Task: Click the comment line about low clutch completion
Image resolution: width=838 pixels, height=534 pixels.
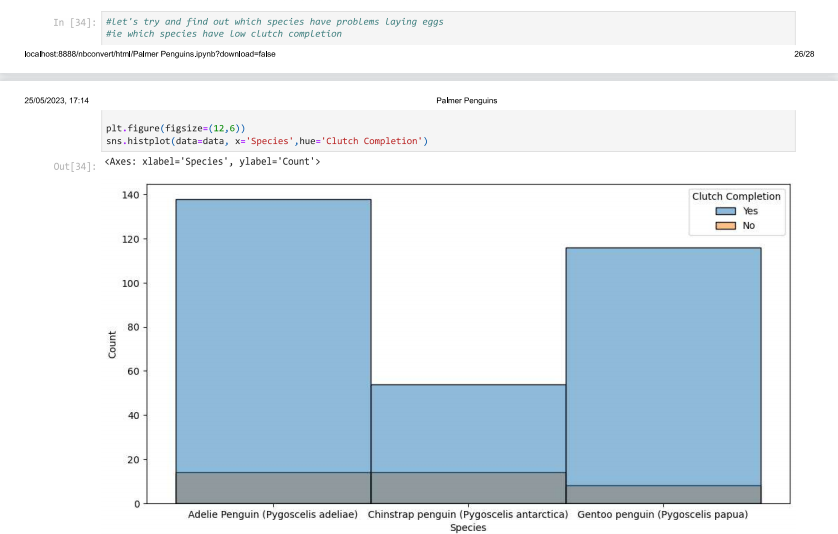Action: (x=223, y=34)
